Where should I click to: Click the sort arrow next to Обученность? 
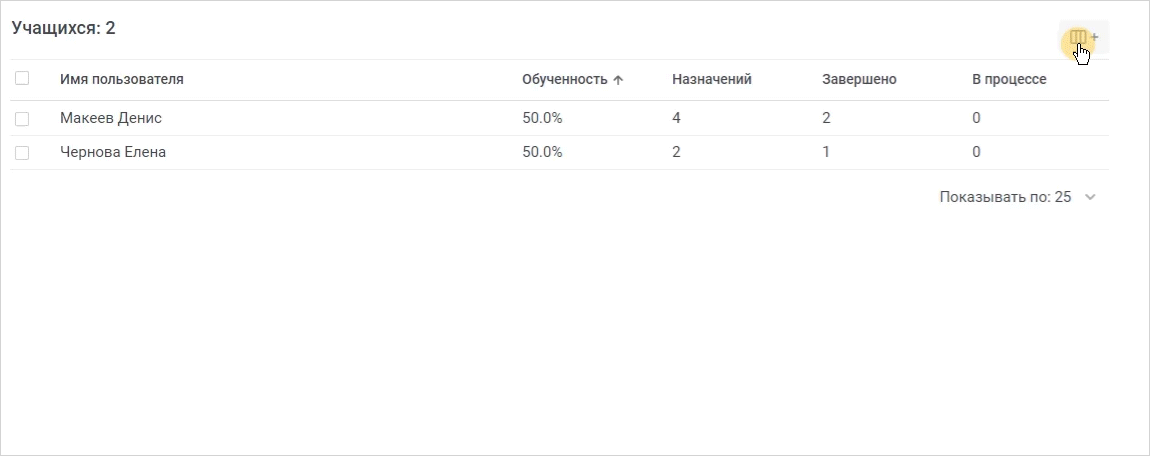pyautogui.click(x=618, y=80)
